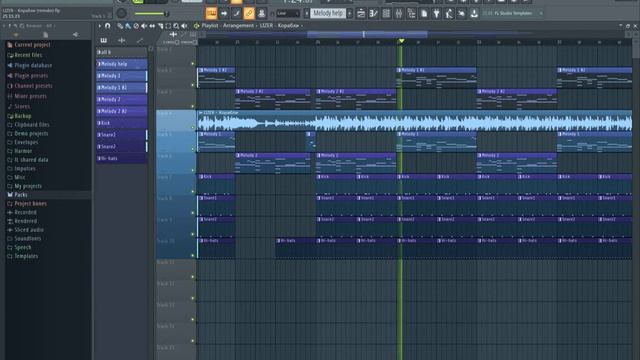Click the plug icon in the top toolbar
This screenshot has height=360, width=640.
coord(436,13)
